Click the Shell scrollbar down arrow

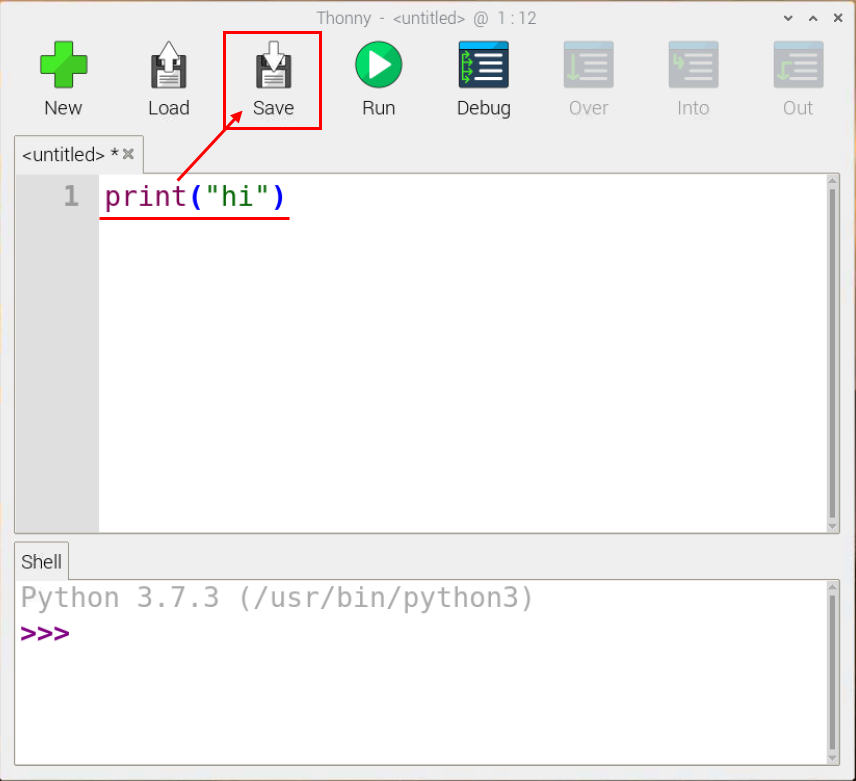[833, 758]
